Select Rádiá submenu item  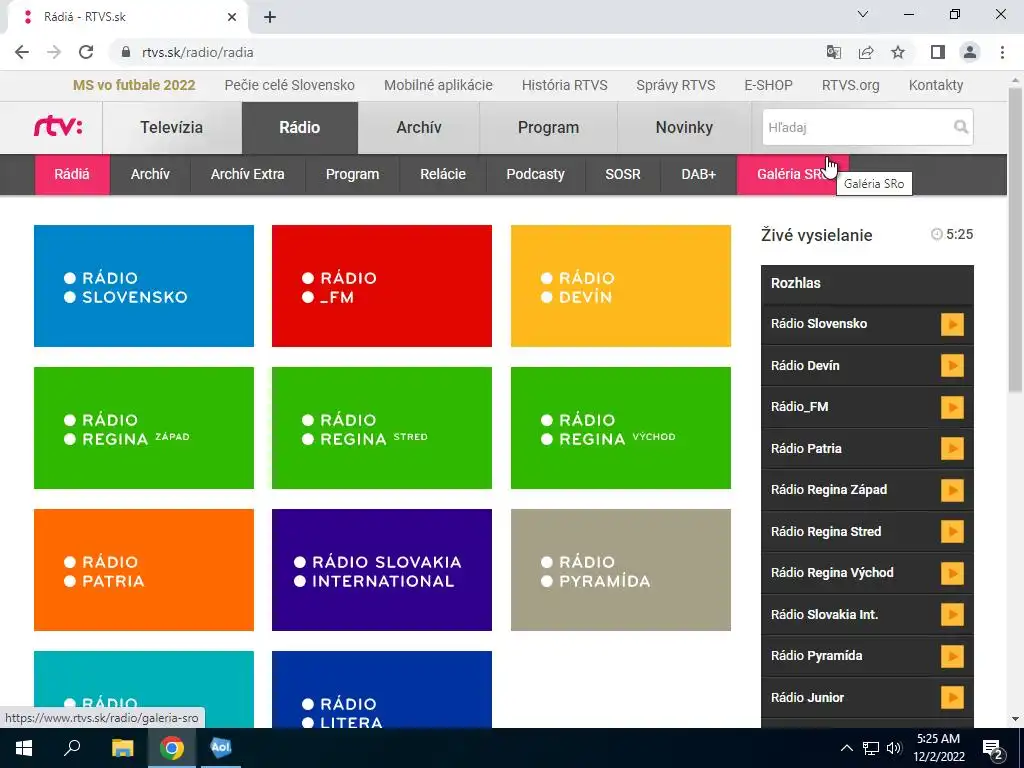click(x=72, y=174)
